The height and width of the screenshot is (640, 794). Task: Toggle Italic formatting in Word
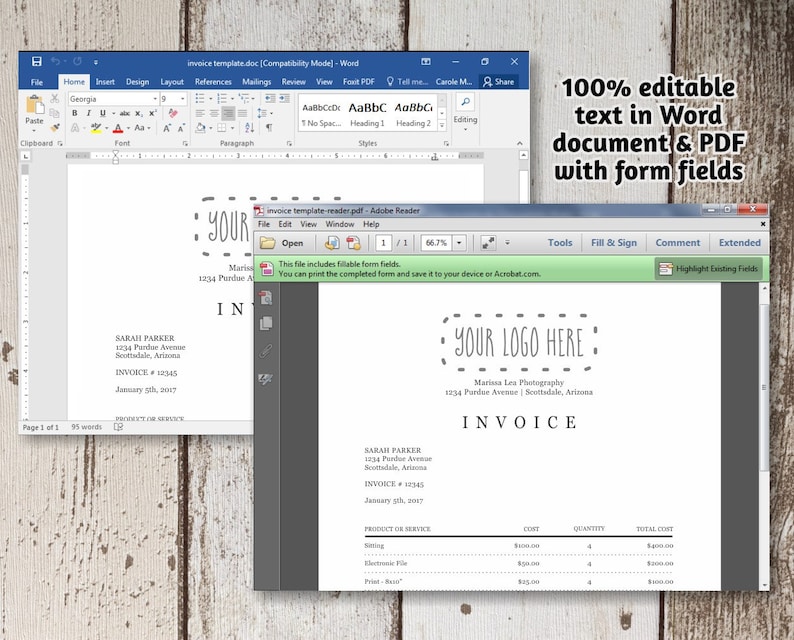(x=89, y=113)
